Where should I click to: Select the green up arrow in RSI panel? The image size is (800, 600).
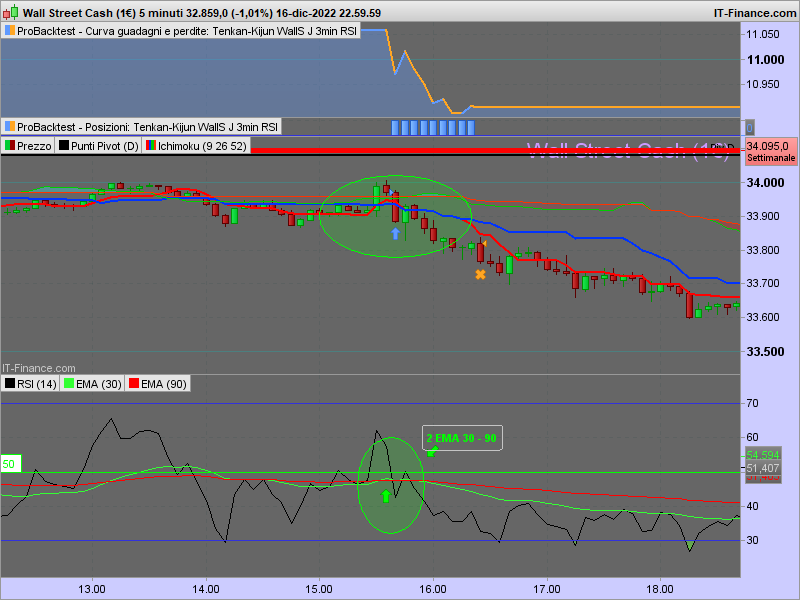click(x=386, y=495)
